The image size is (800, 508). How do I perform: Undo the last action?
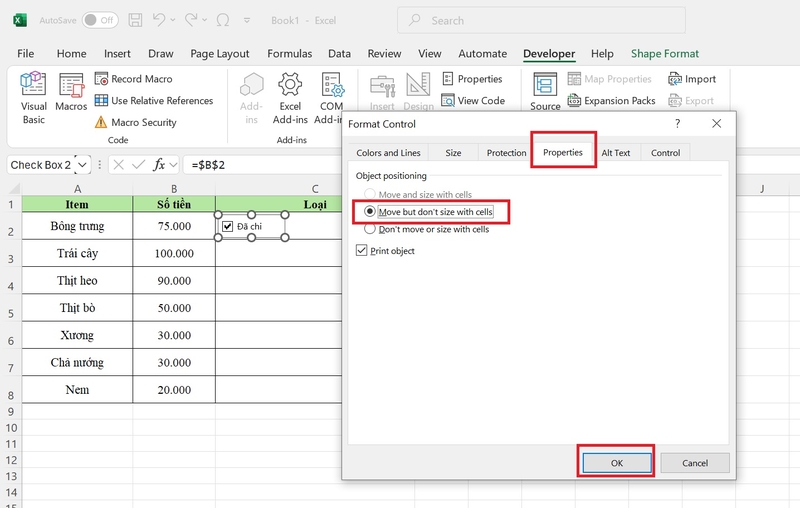tap(159, 20)
